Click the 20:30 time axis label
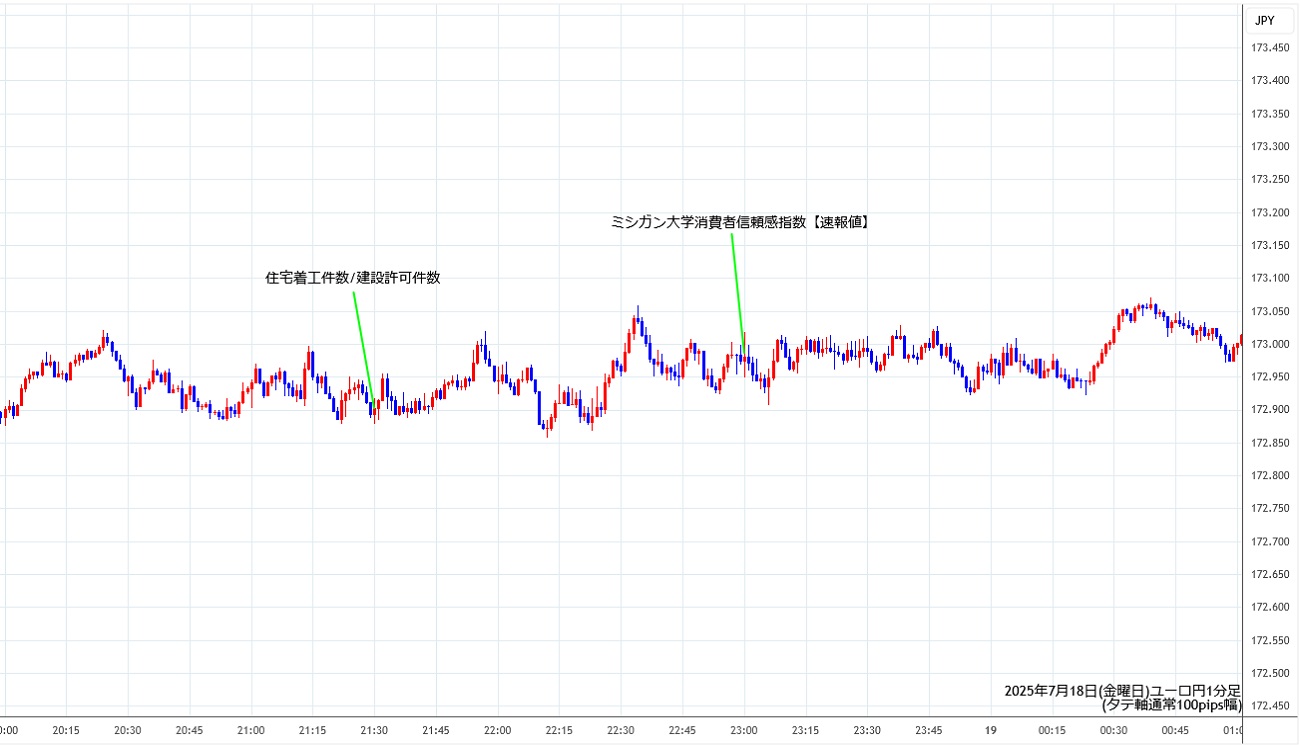The width and height of the screenshot is (1300, 745). coord(128,731)
